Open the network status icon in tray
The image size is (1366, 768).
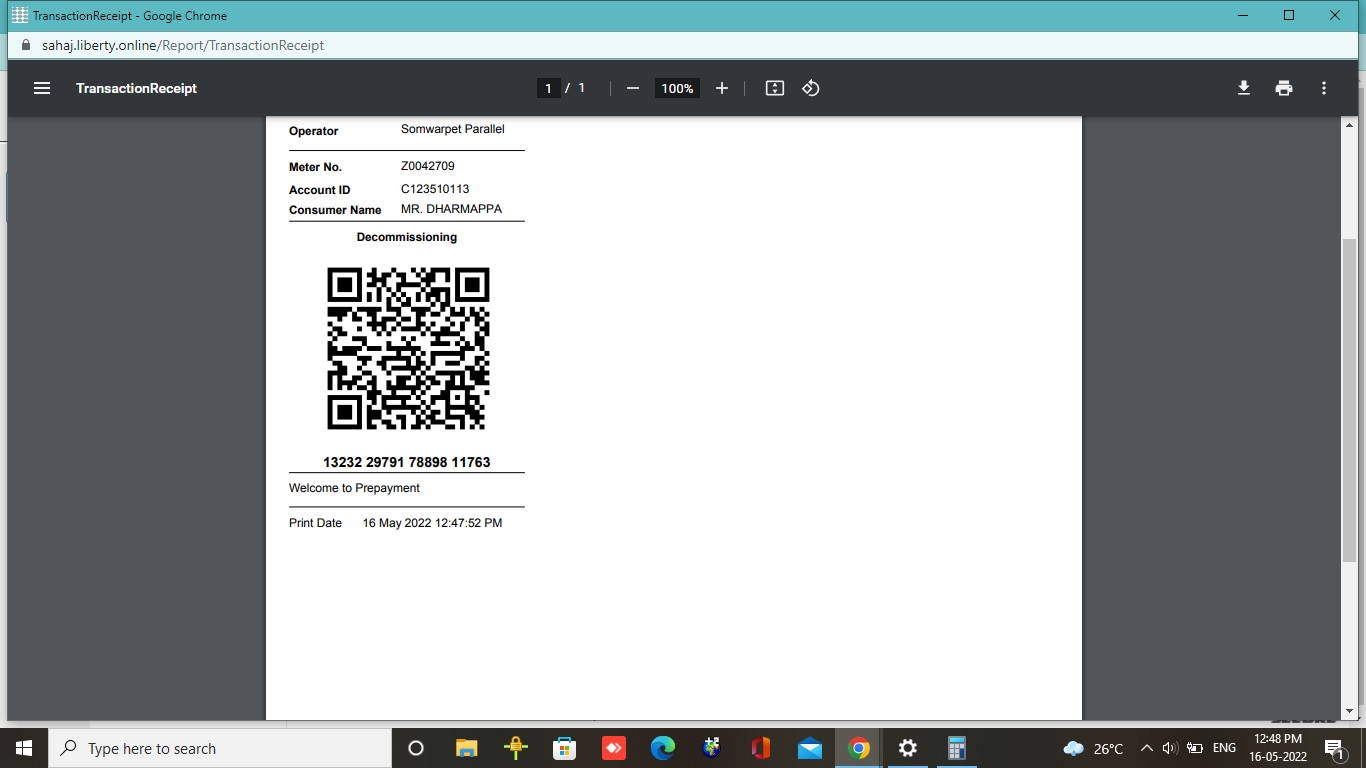(1195, 748)
